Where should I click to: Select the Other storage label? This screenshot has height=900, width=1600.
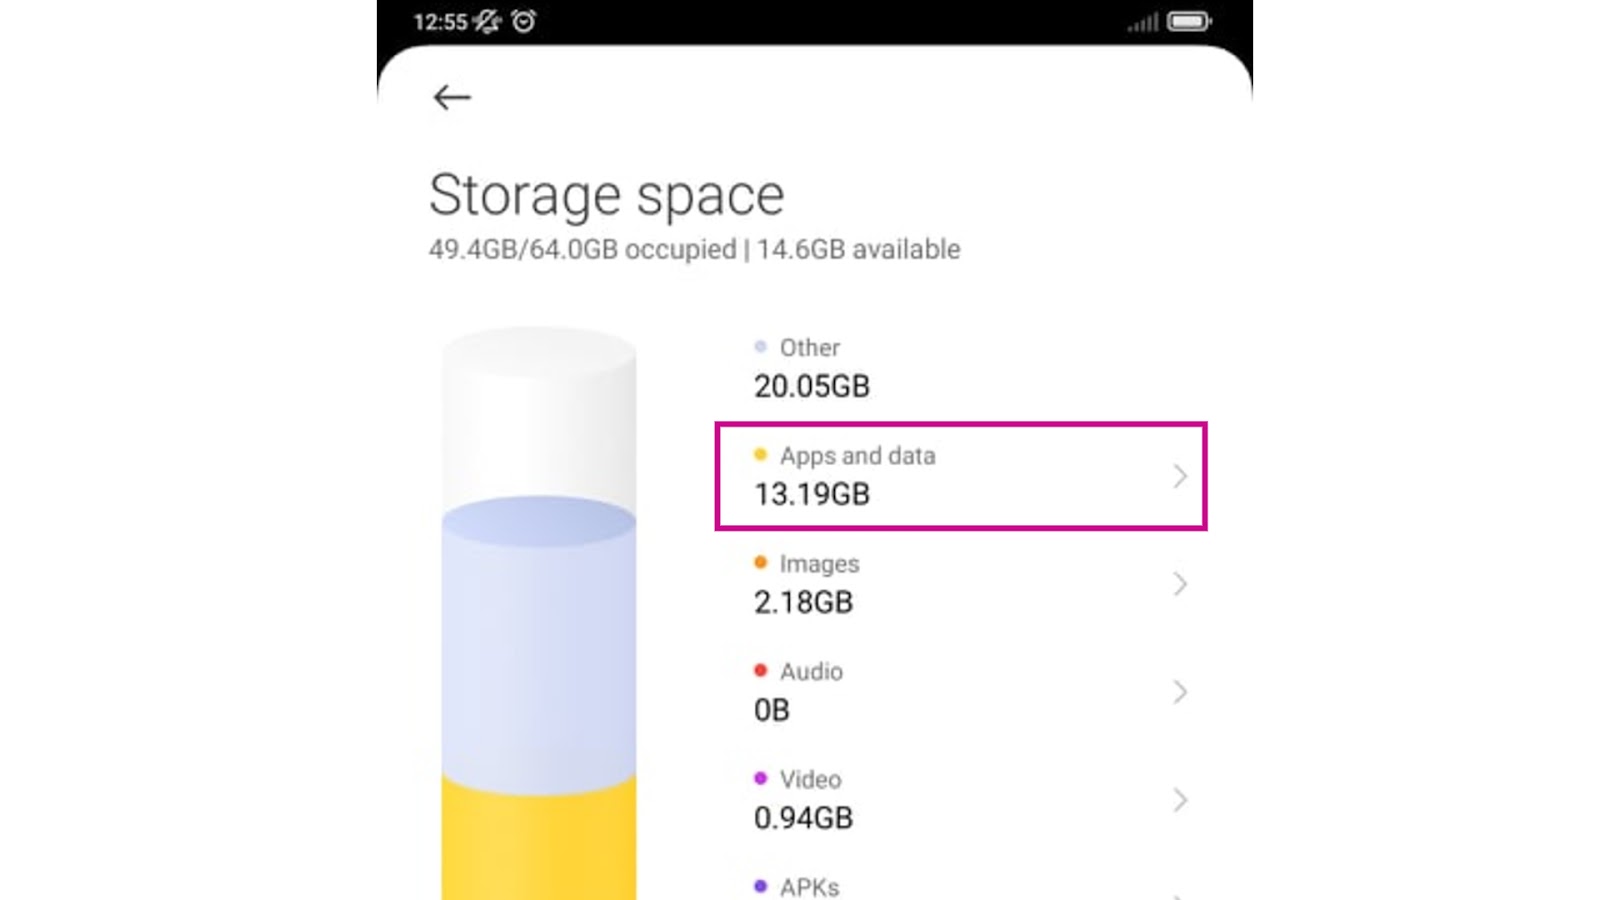809,348
